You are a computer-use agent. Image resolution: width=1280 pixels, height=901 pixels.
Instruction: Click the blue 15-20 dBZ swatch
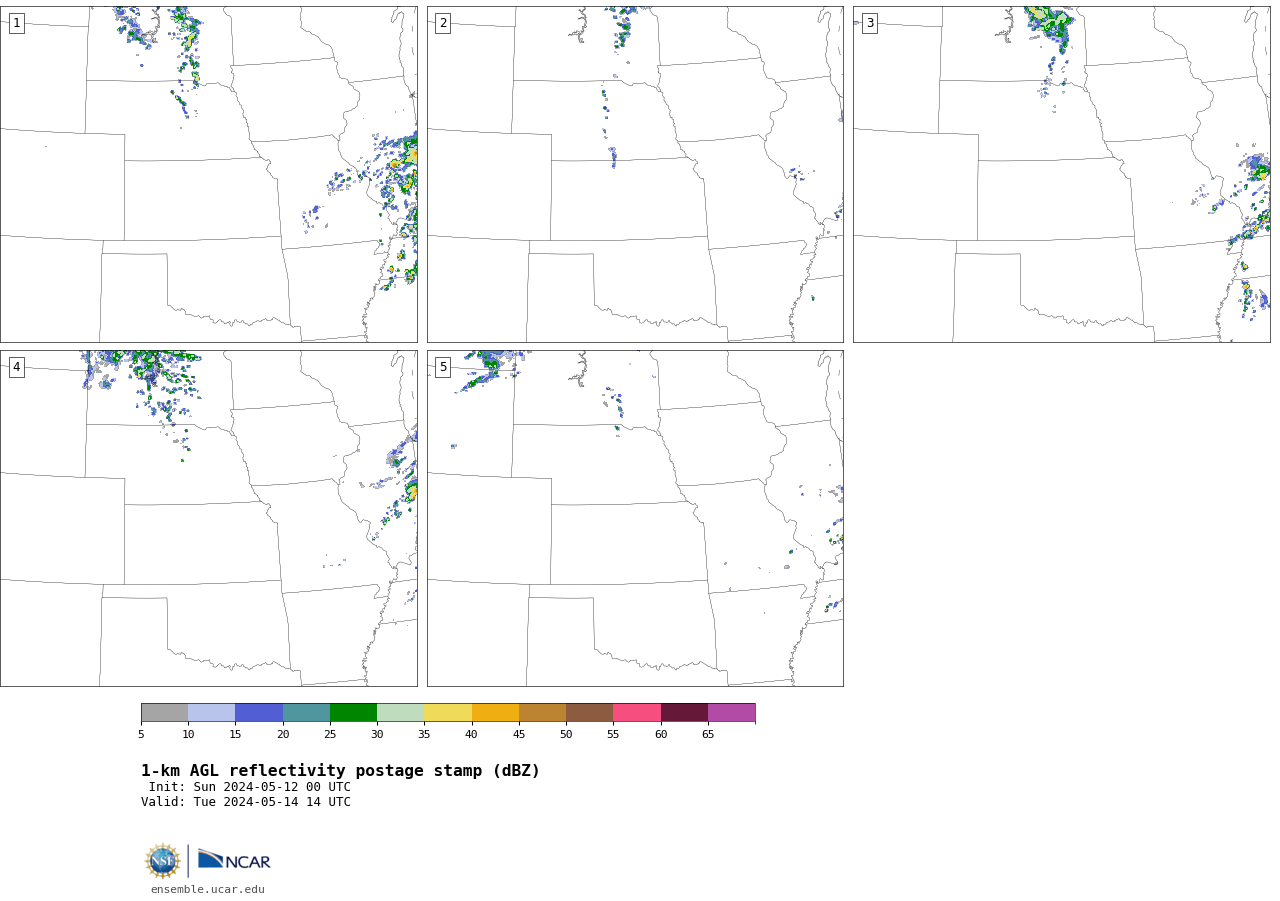pyautogui.click(x=259, y=712)
